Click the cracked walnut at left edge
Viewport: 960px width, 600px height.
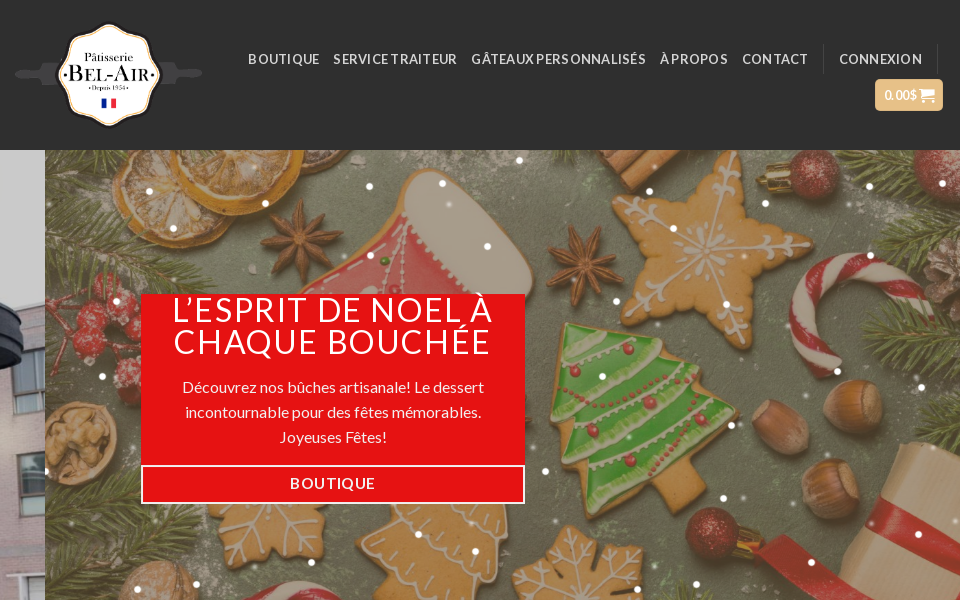pyautogui.click(x=80, y=443)
